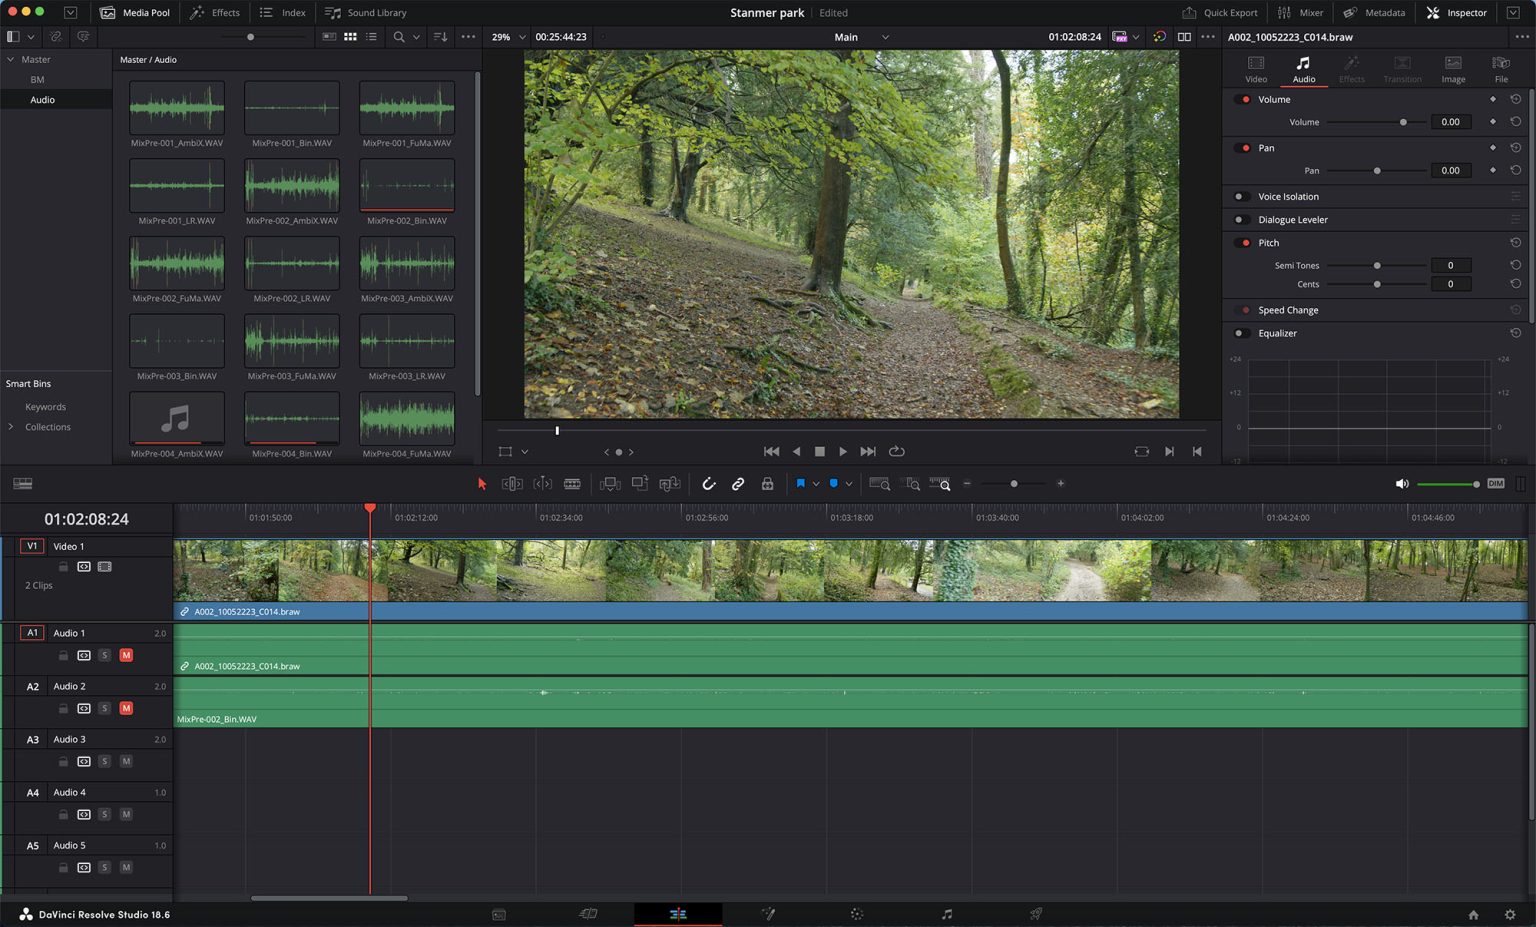
Task: Switch to the Fairlight audio page
Action: click(944, 913)
